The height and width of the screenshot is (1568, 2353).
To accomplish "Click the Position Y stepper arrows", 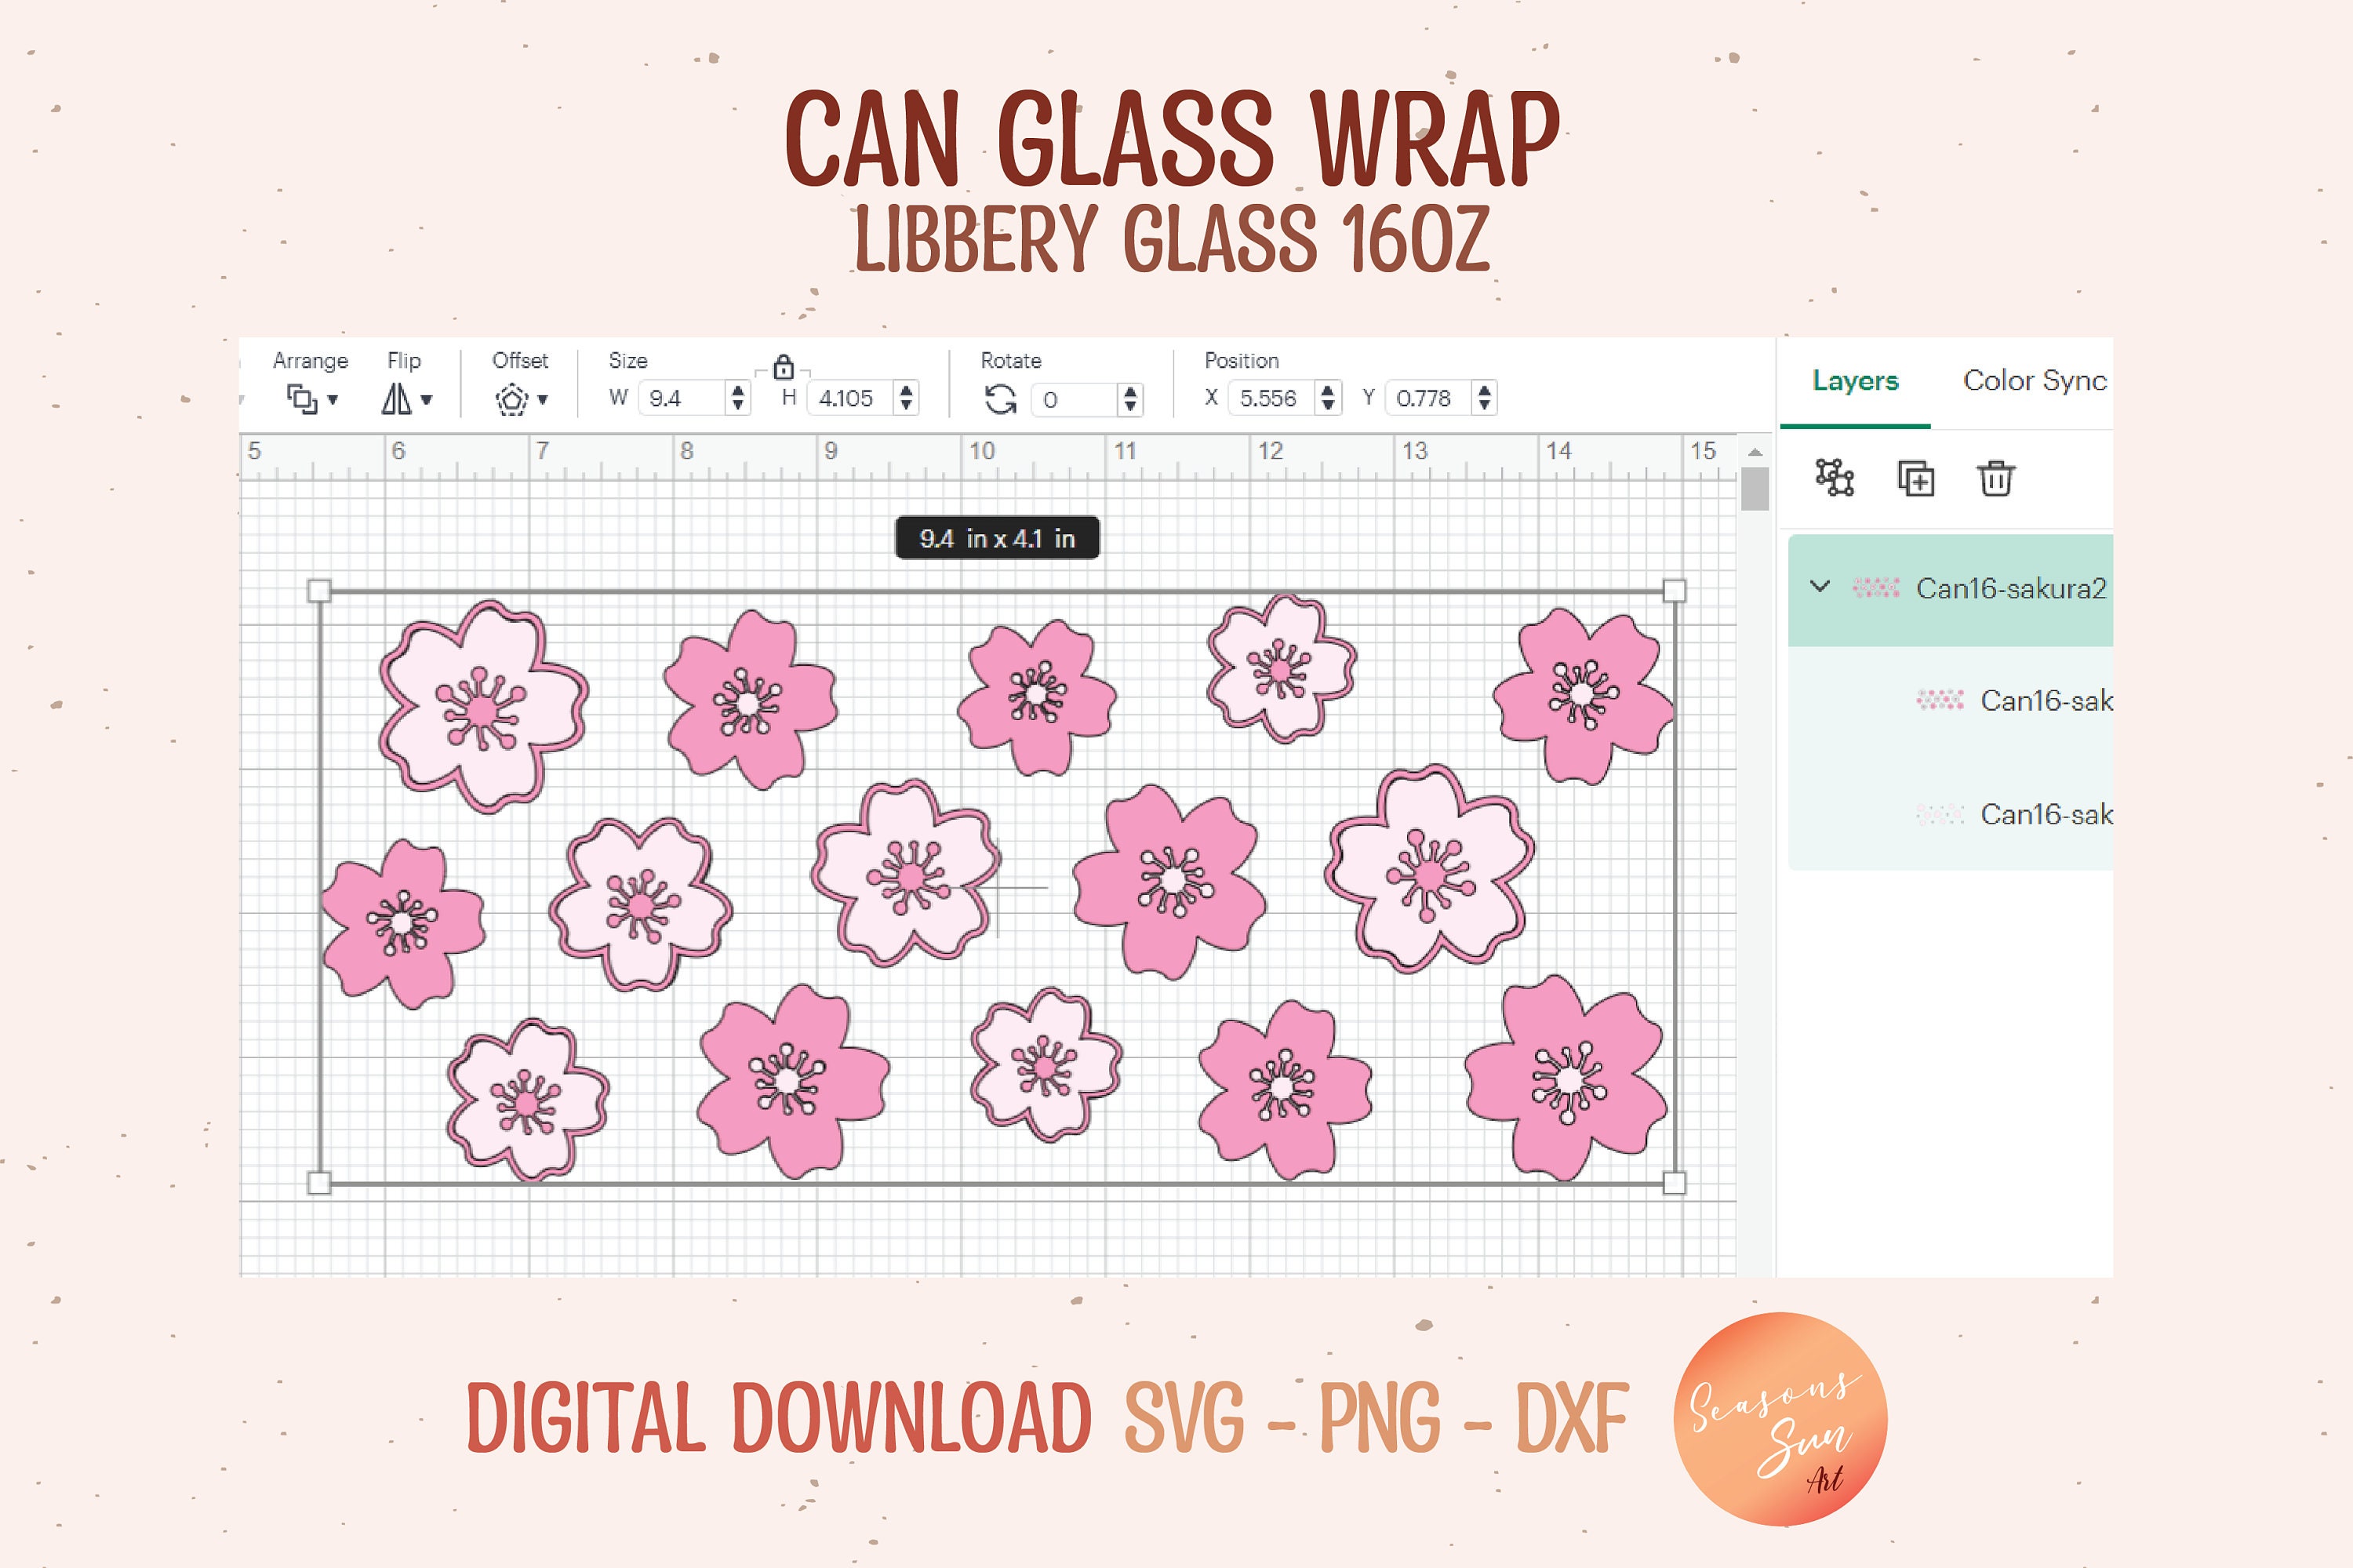I will [1485, 398].
